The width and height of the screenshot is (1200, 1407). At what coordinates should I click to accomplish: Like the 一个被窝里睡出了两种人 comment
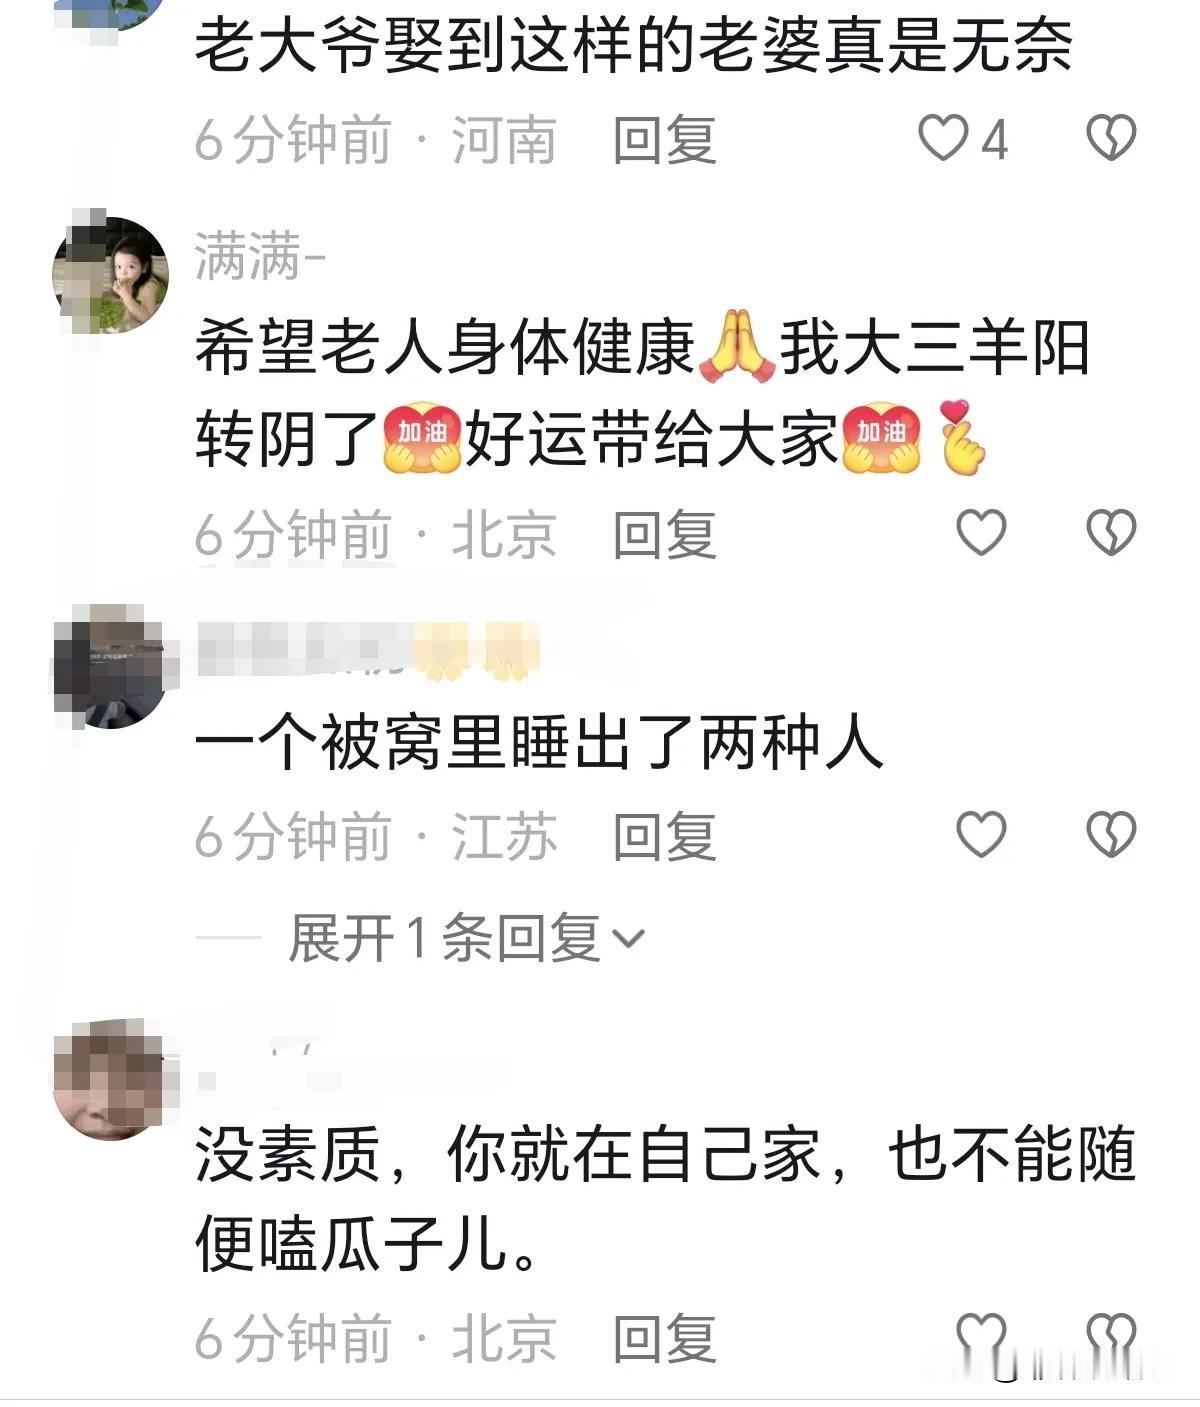click(981, 834)
